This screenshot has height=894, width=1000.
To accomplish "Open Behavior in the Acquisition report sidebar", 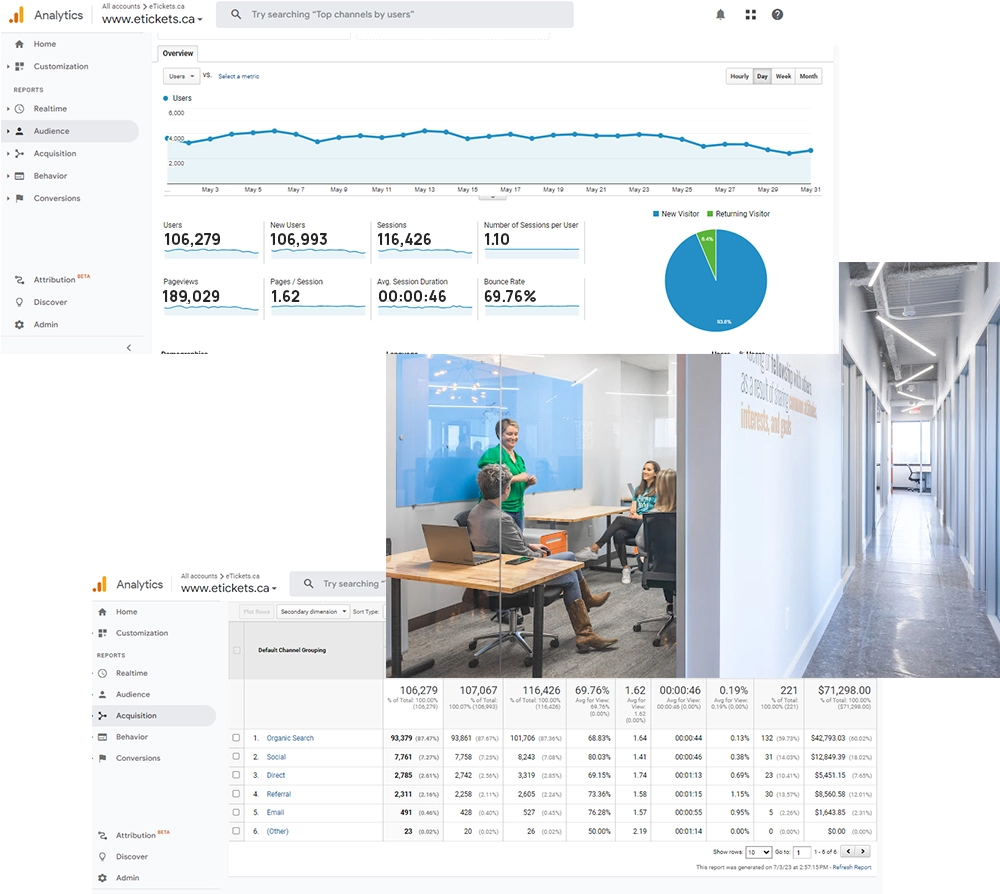I will (131, 736).
